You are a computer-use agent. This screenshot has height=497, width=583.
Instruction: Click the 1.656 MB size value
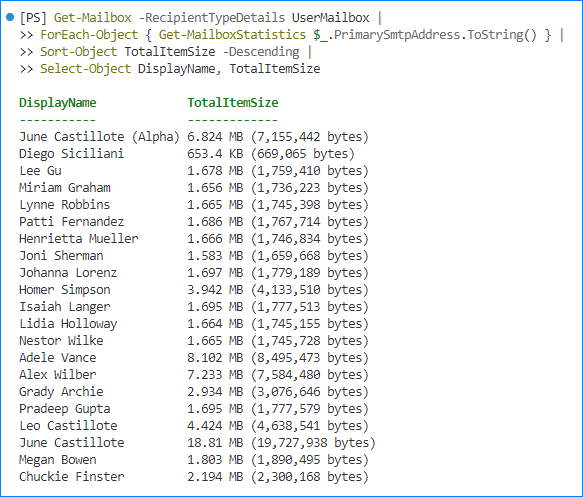click(x=215, y=188)
